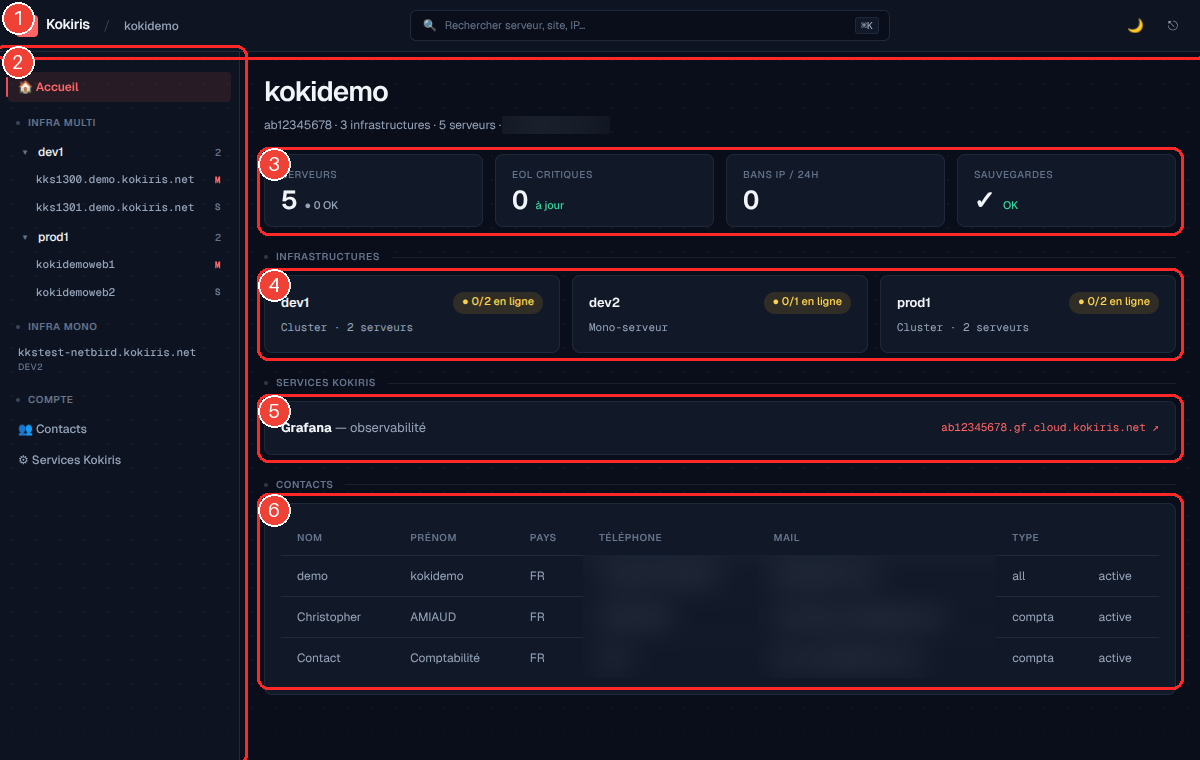Click the 0/1 en ligne badge on dev2

[x=806, y=302]
